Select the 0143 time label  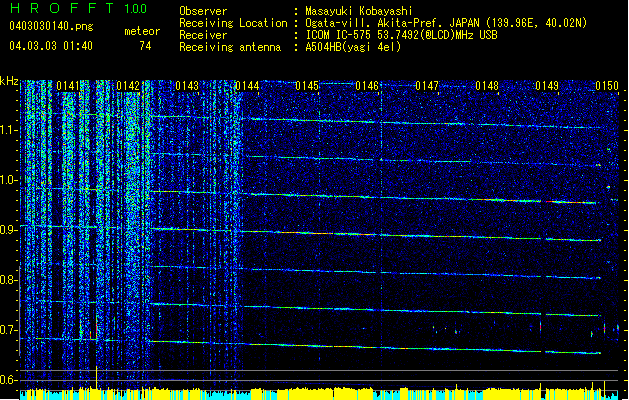[187, 86]
